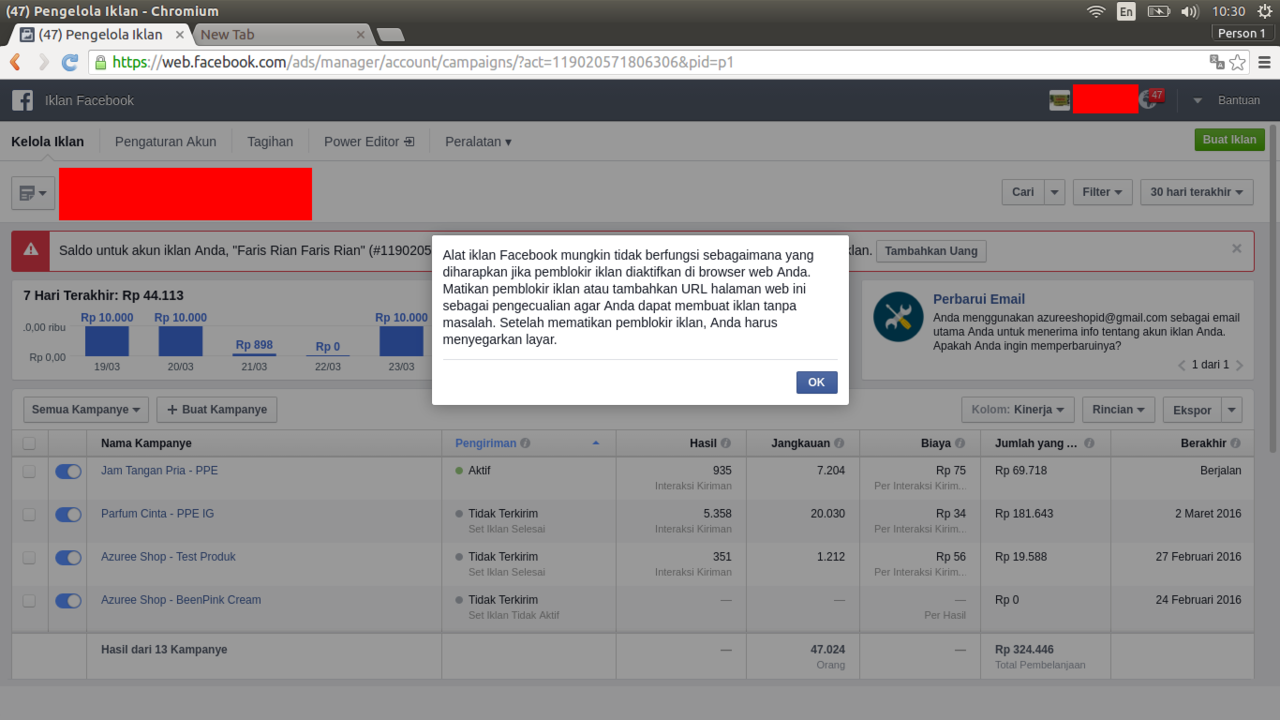Click the green Buat Iklan button
Viewport: 1280px width, 720px height.
click(x=1229, y=140)
